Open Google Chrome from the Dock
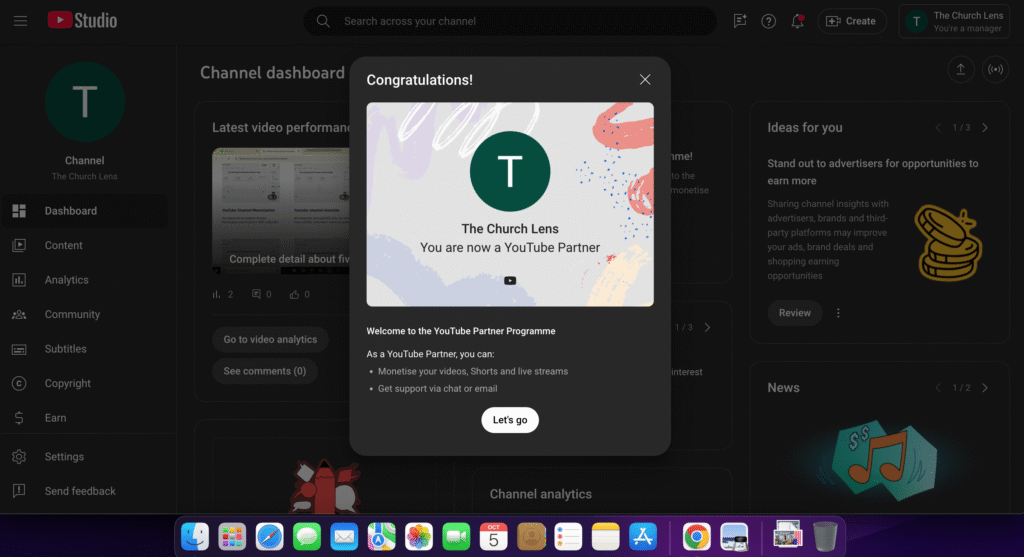The image size is (1024, 557). click(x=696, y=537)
